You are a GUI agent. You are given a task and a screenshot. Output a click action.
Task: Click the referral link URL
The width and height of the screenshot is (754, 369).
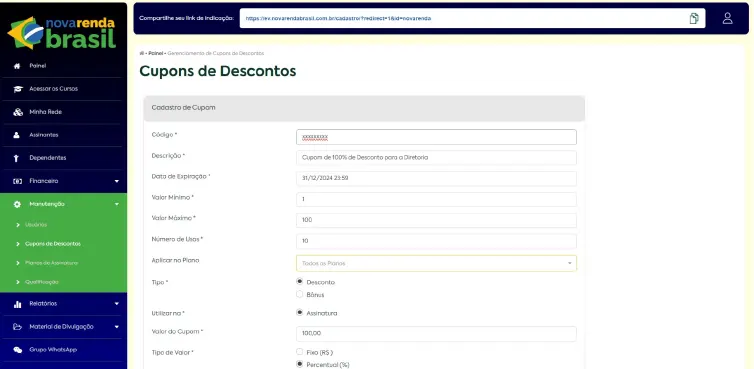[x=338, y=18]
